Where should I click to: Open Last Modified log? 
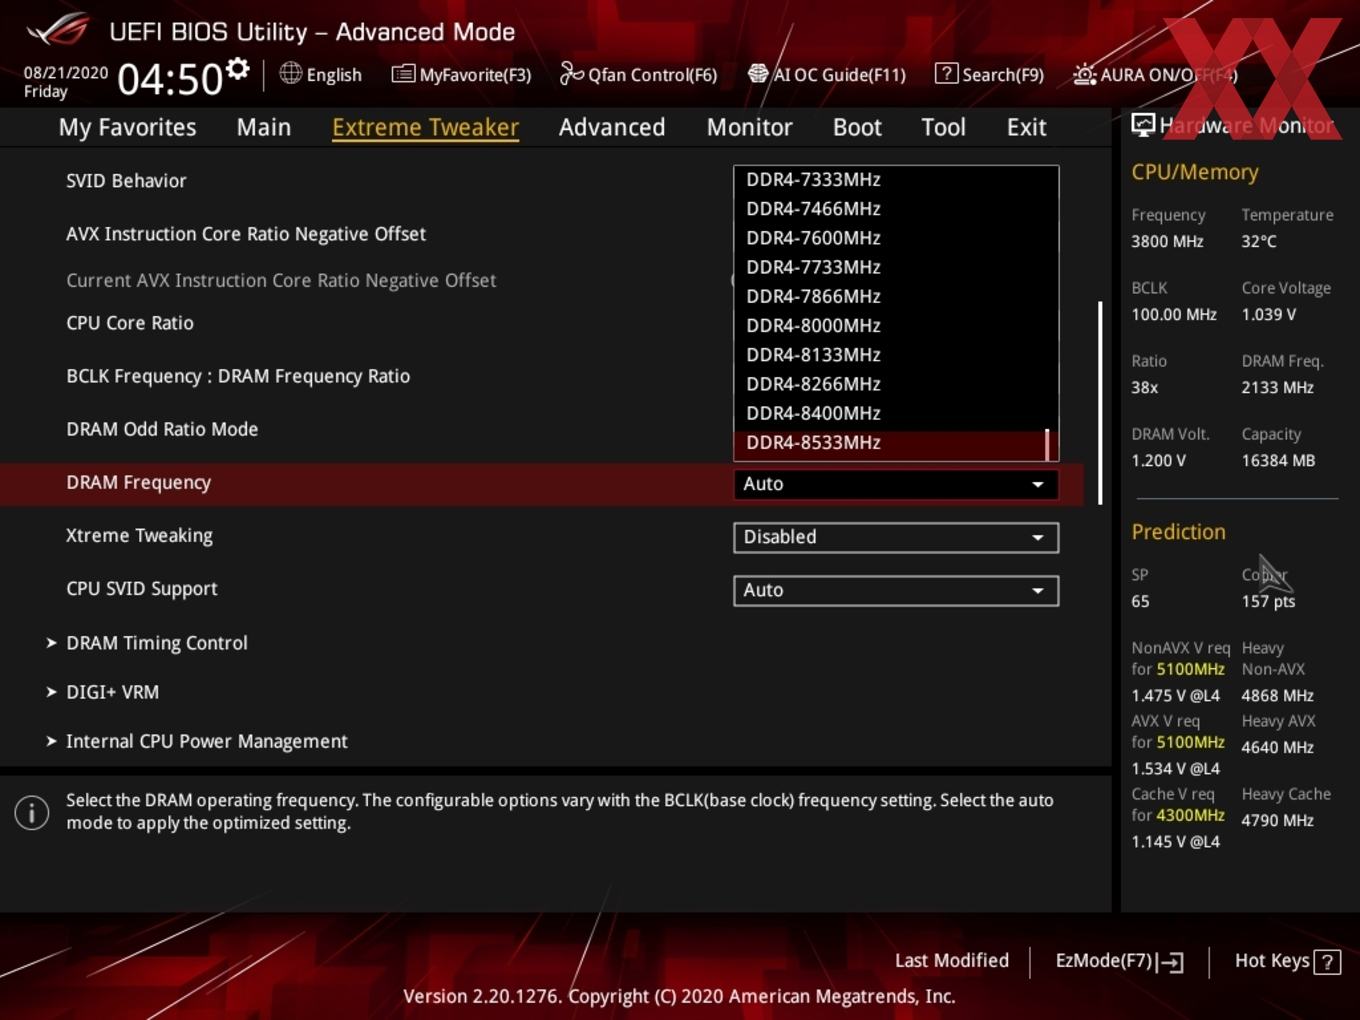click(x=952, y=960)
